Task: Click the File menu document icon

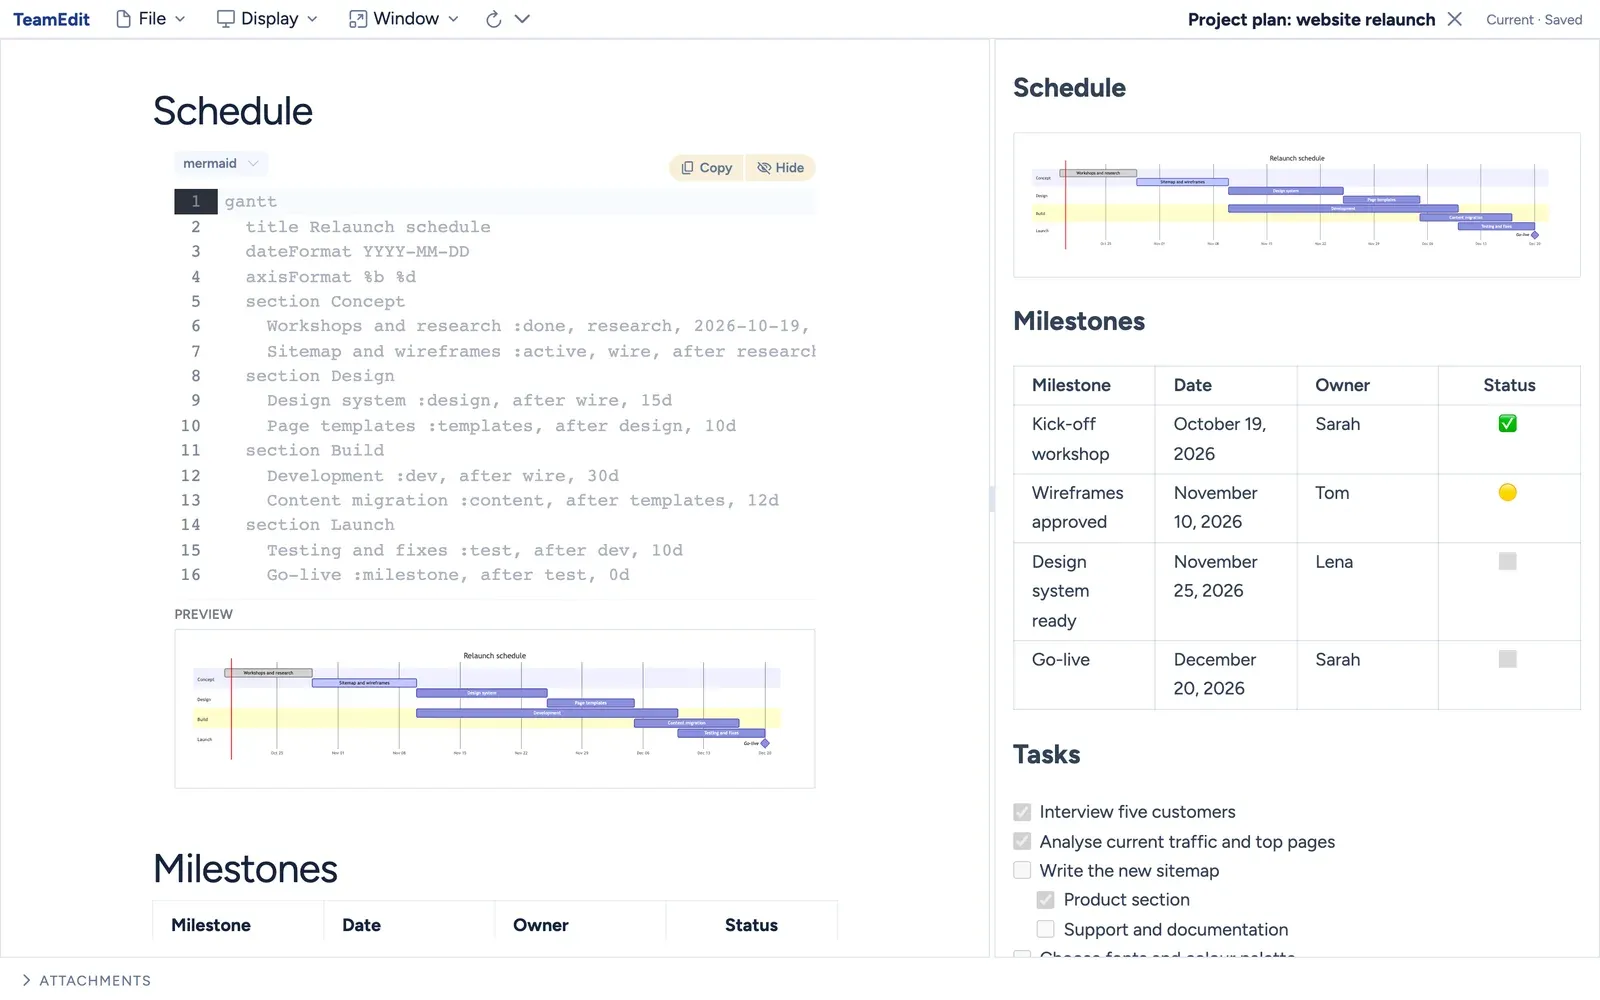Action: (x=124, y=19)
